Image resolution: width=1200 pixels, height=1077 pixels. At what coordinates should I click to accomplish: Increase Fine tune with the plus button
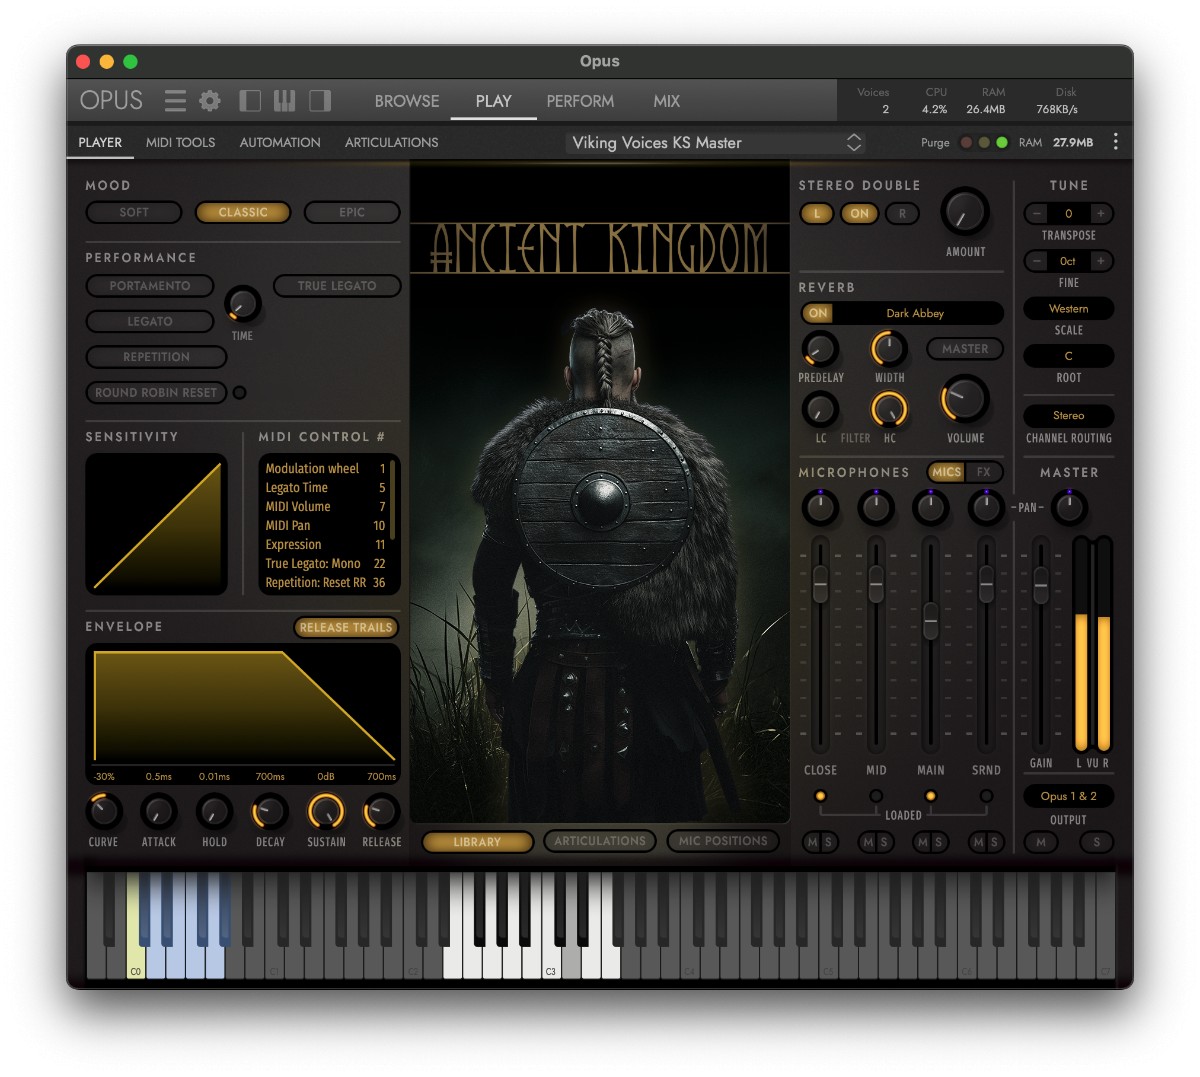click(1100, 261)
